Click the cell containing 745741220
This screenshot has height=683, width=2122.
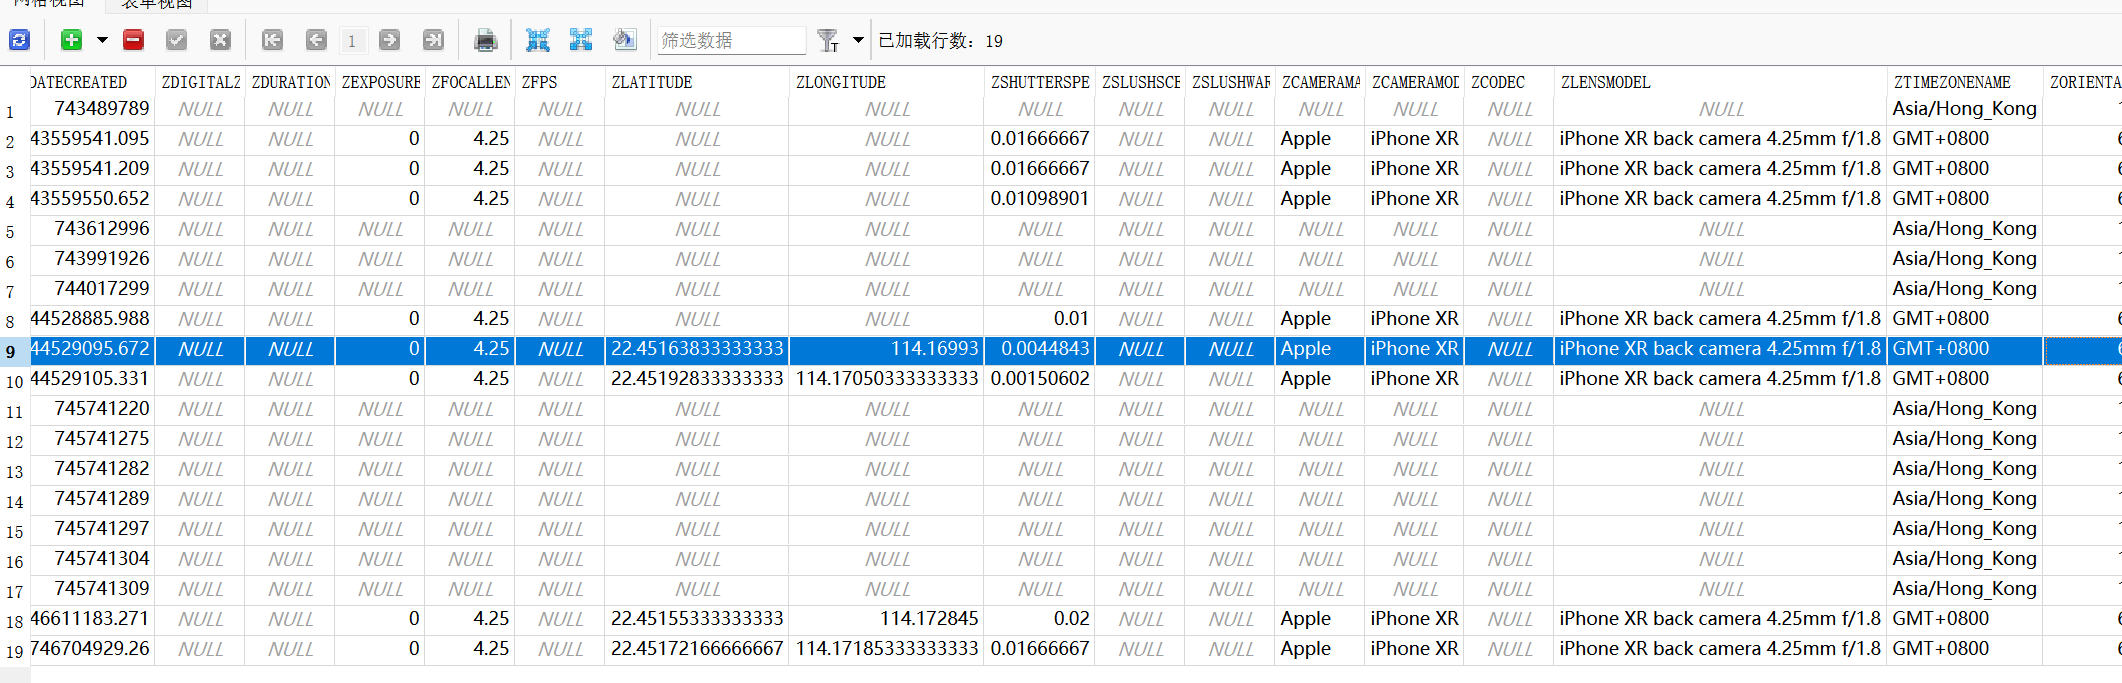coord(92,409)
